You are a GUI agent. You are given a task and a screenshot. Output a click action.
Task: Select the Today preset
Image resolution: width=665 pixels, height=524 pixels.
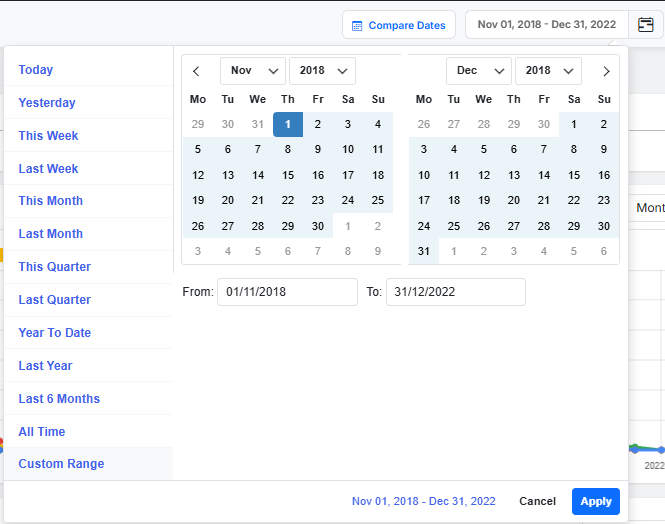tap(36, 70)
